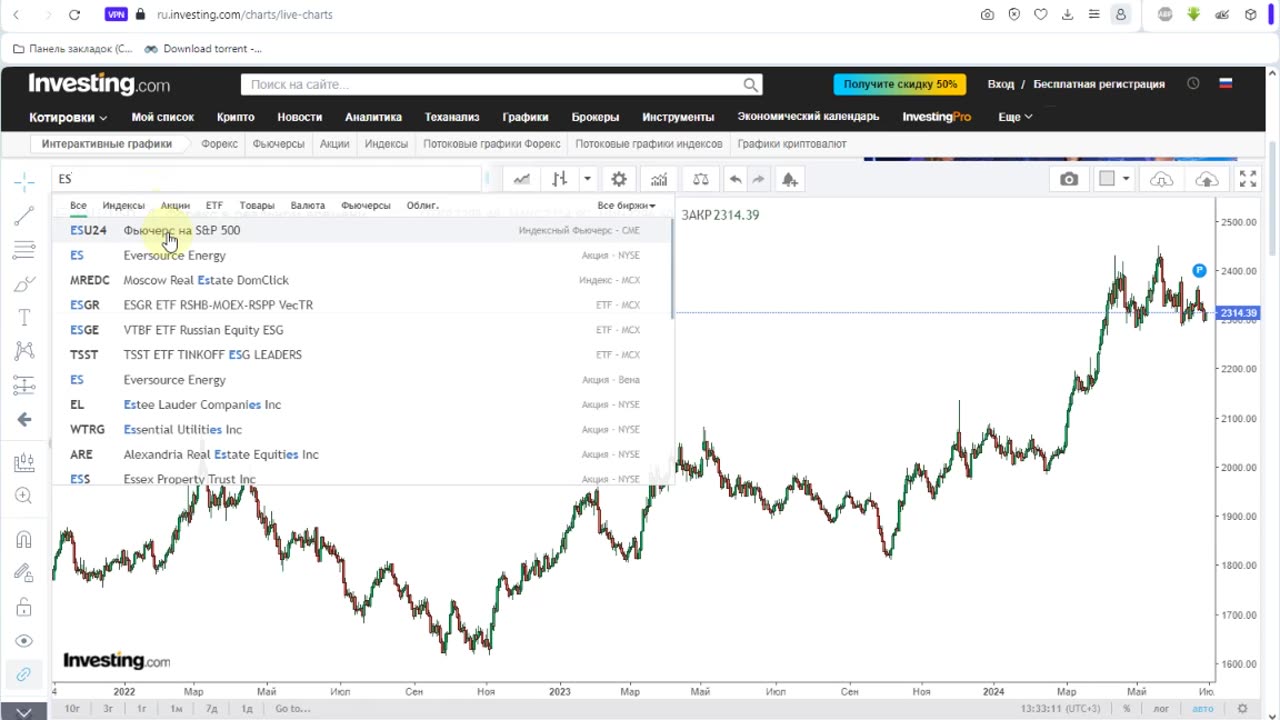
Task: Open the Новости menu
Action: [x=299, y=117]
